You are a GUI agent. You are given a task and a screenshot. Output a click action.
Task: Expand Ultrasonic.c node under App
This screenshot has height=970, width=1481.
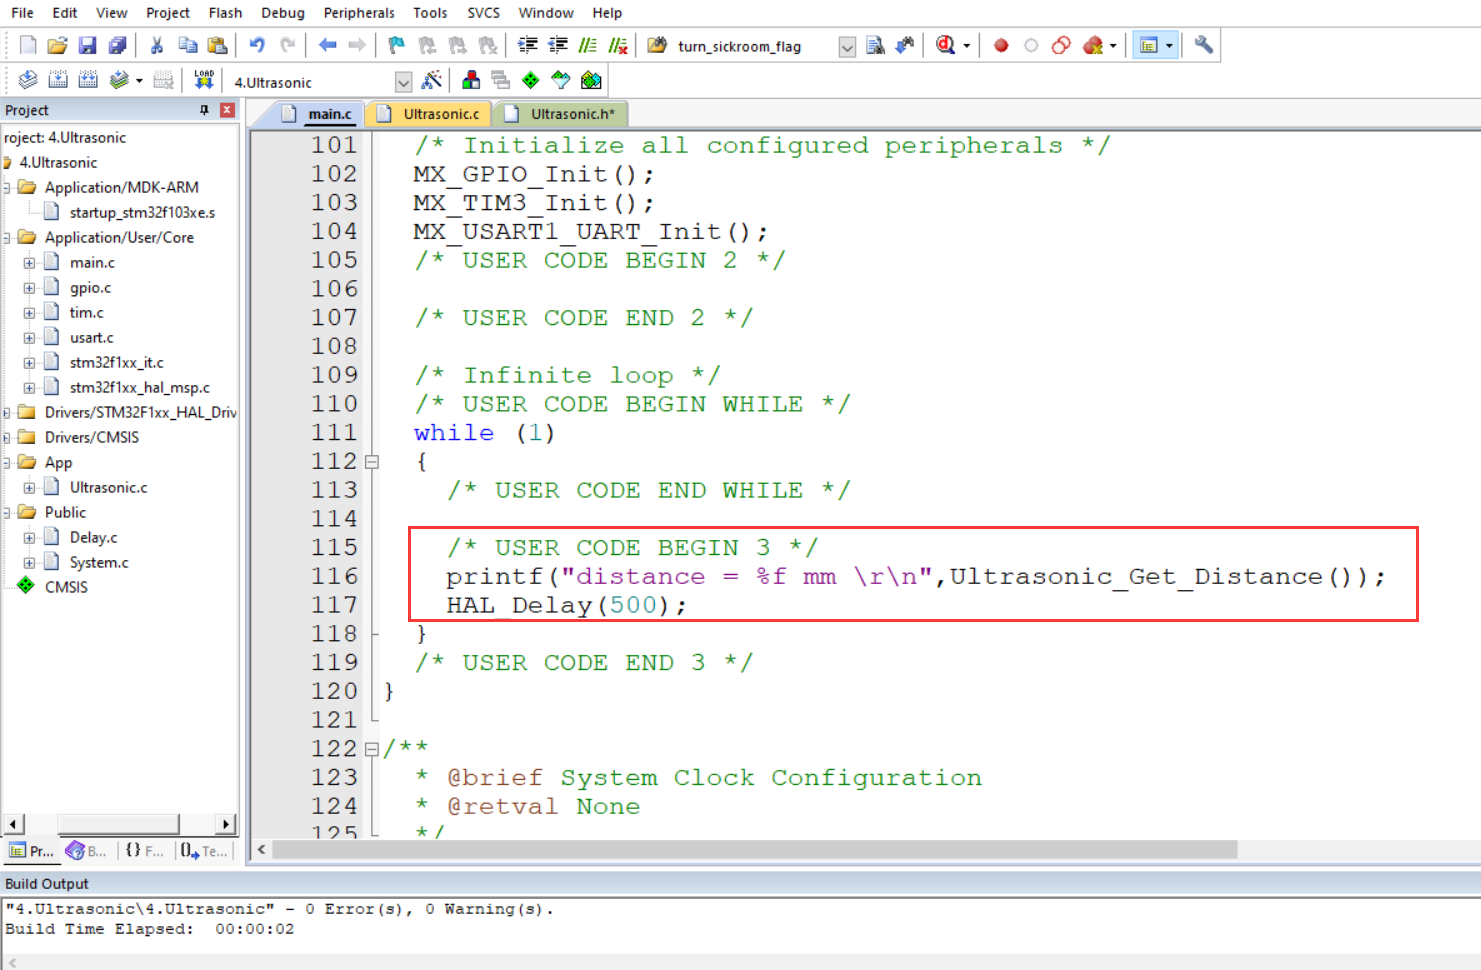[x=29, y=488]
